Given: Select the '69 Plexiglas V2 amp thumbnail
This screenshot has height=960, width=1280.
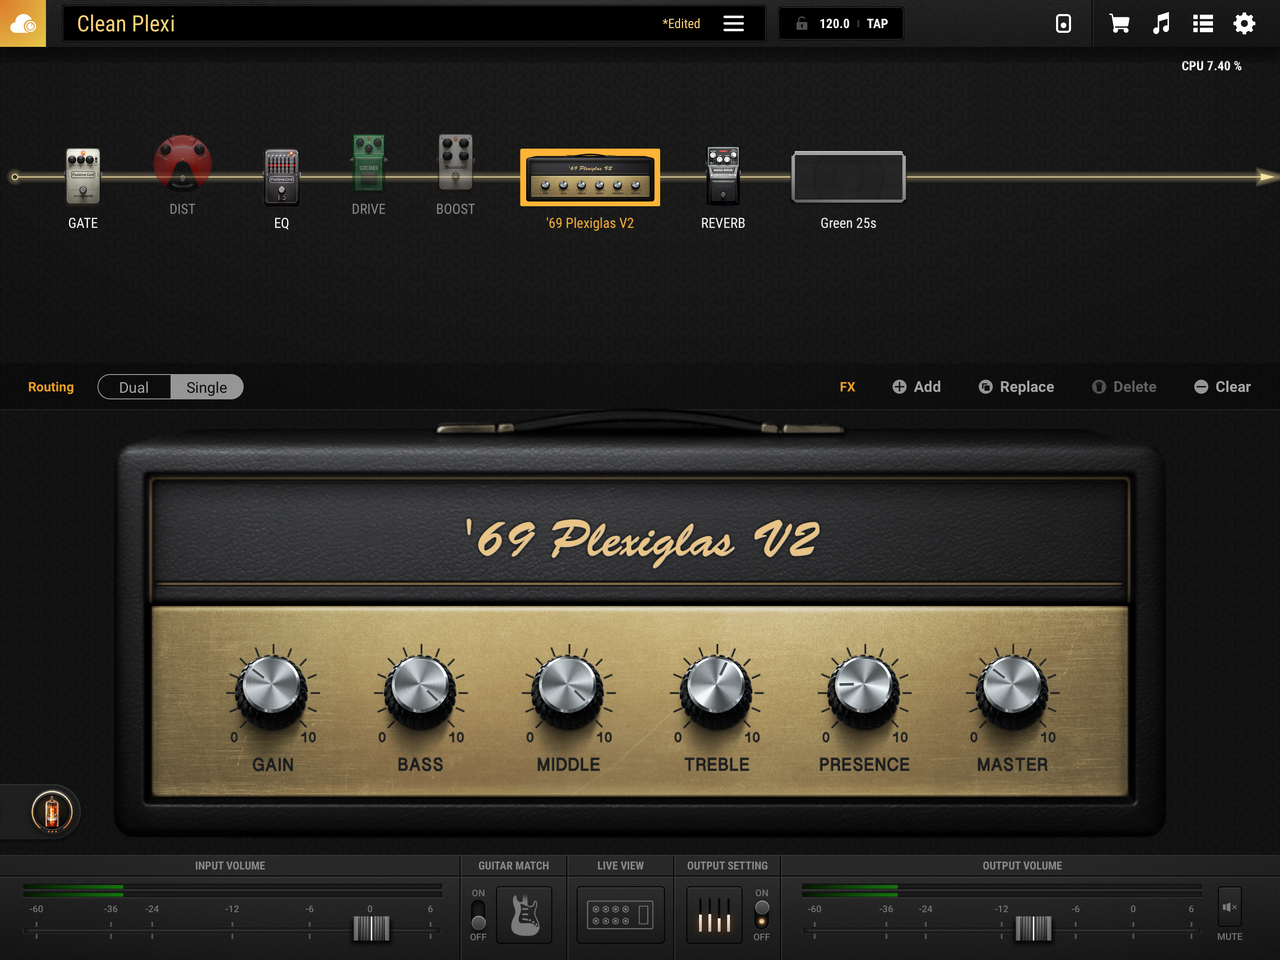Looking at the screenshot, I should 590,177.
